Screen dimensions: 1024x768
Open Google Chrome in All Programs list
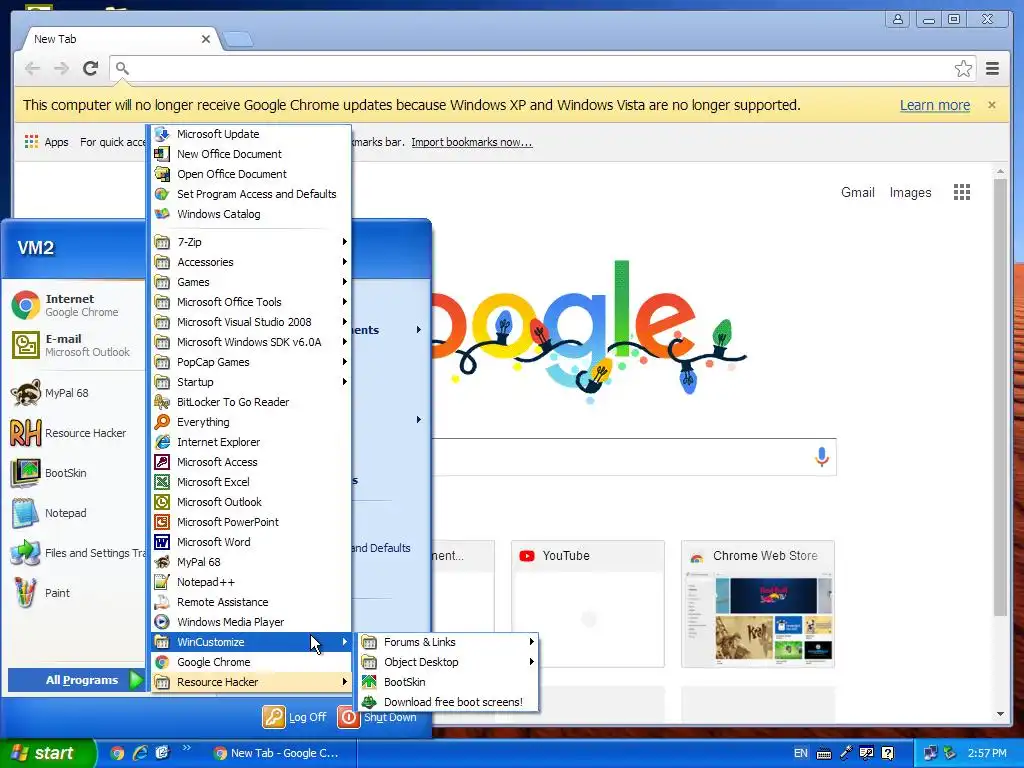click(x=251, y=662)
